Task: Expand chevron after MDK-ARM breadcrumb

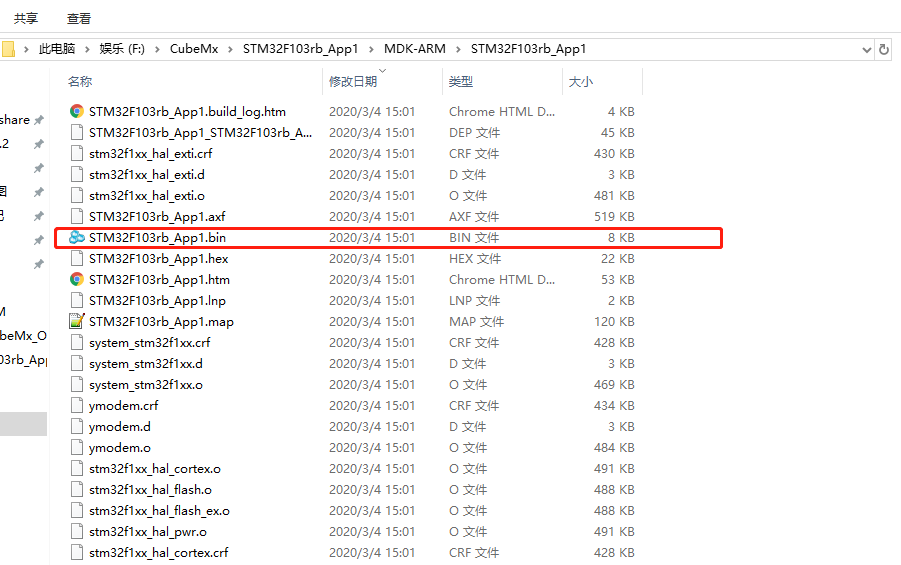Action: (x=458, y=49)
